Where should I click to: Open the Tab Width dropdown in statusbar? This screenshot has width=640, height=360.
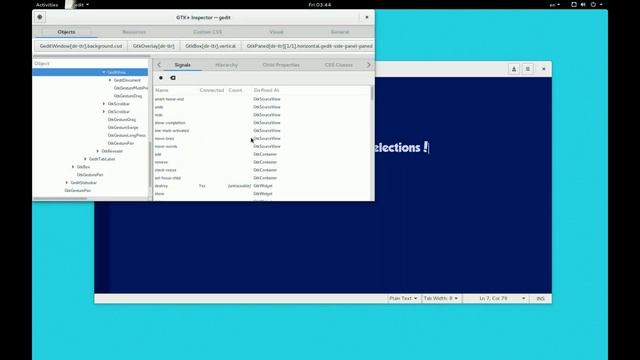coord(440,298)
